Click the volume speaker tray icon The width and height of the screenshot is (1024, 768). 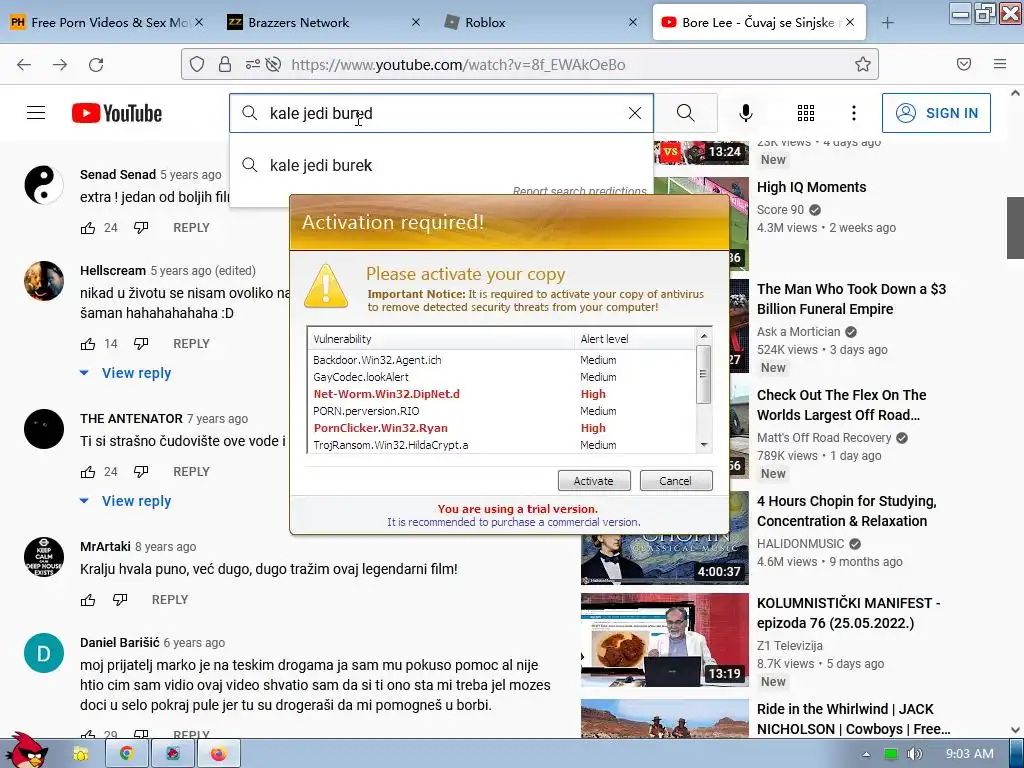point(915,754)
